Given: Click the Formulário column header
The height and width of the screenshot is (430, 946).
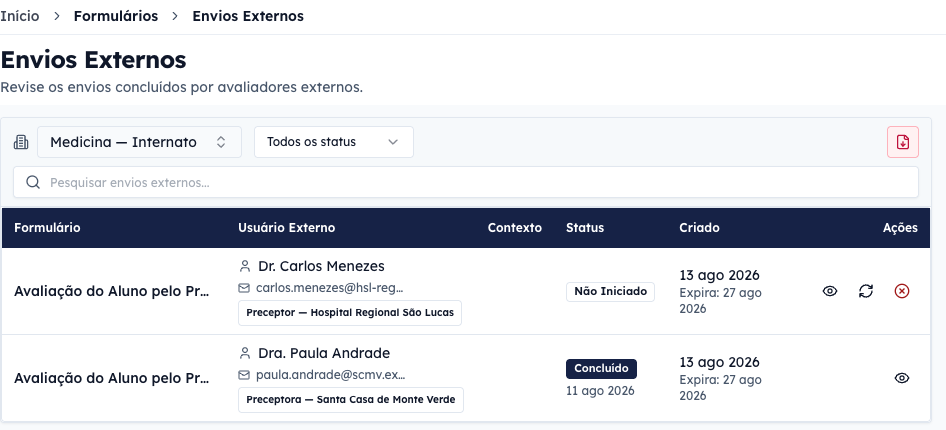Looking at the screenshot, I should click(x=47, y=228).
